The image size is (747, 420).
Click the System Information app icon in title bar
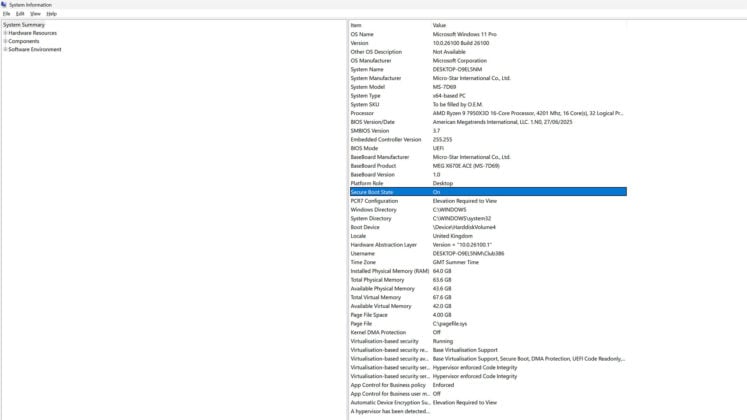4,4
